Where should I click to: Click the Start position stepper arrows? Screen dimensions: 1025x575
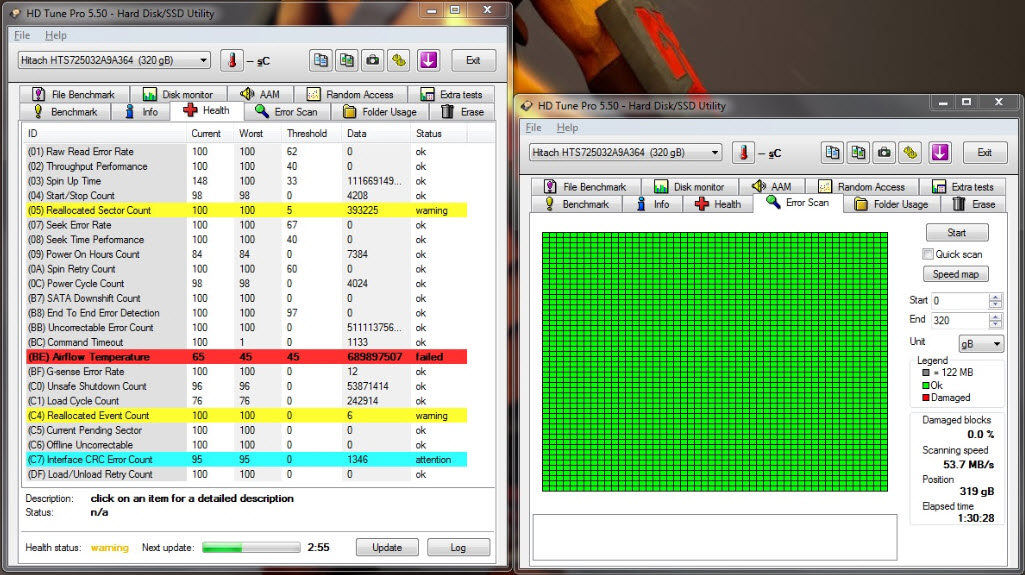[x=996, y=301]
